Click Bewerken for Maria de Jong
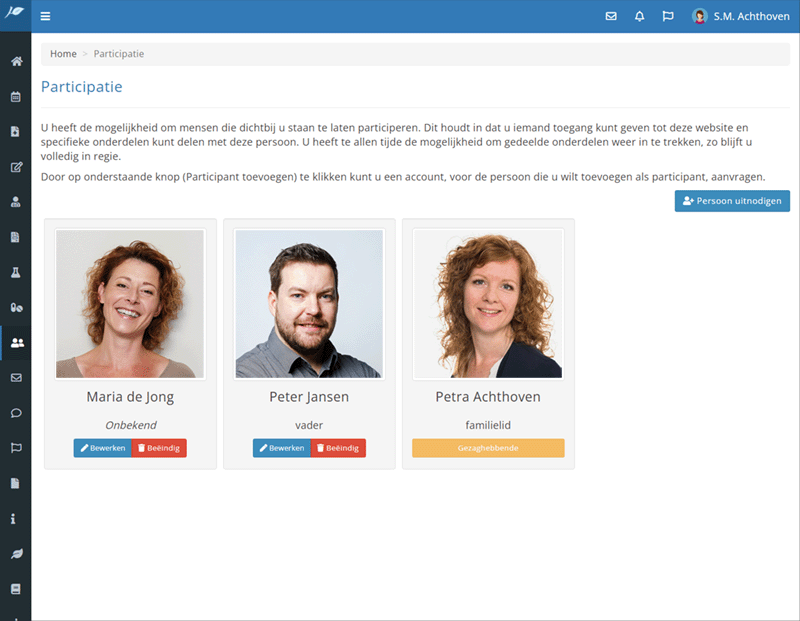This screenshot has width=800, height=621. 102,448
